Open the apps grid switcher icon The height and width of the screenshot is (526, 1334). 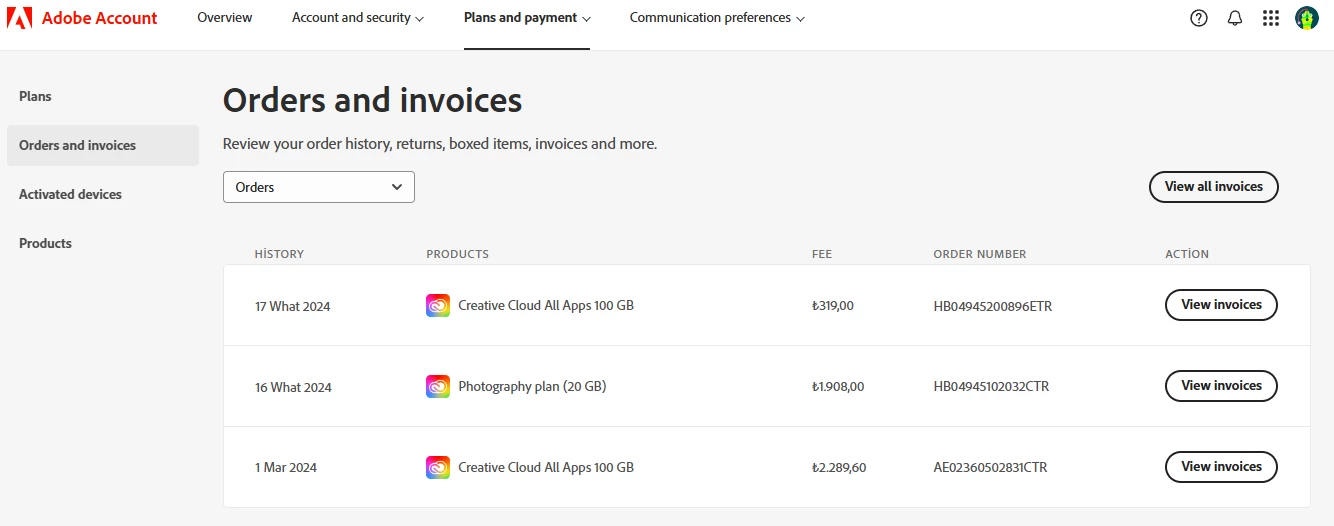pos(1271,18)
